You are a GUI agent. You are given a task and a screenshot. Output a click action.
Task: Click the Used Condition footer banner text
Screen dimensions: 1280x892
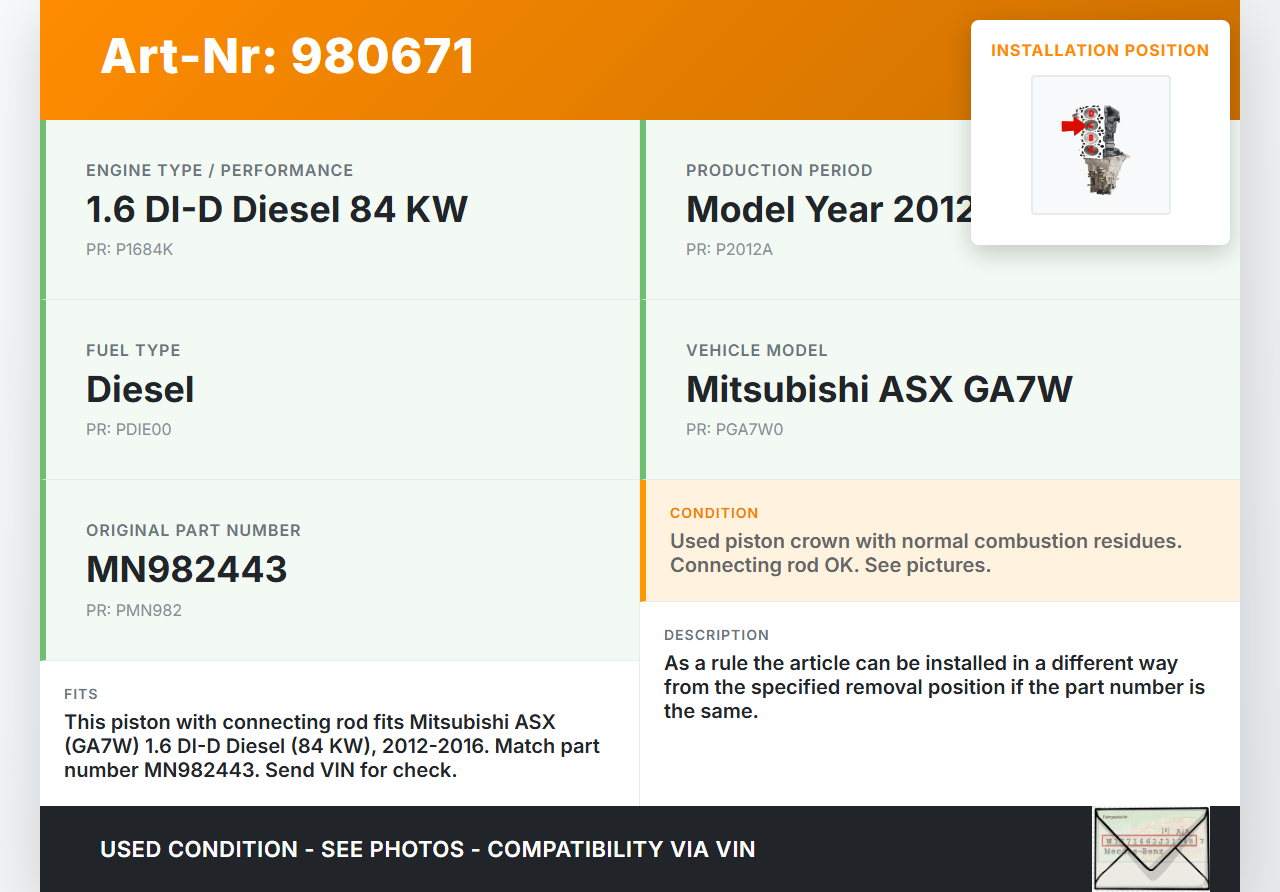(427, 849)
